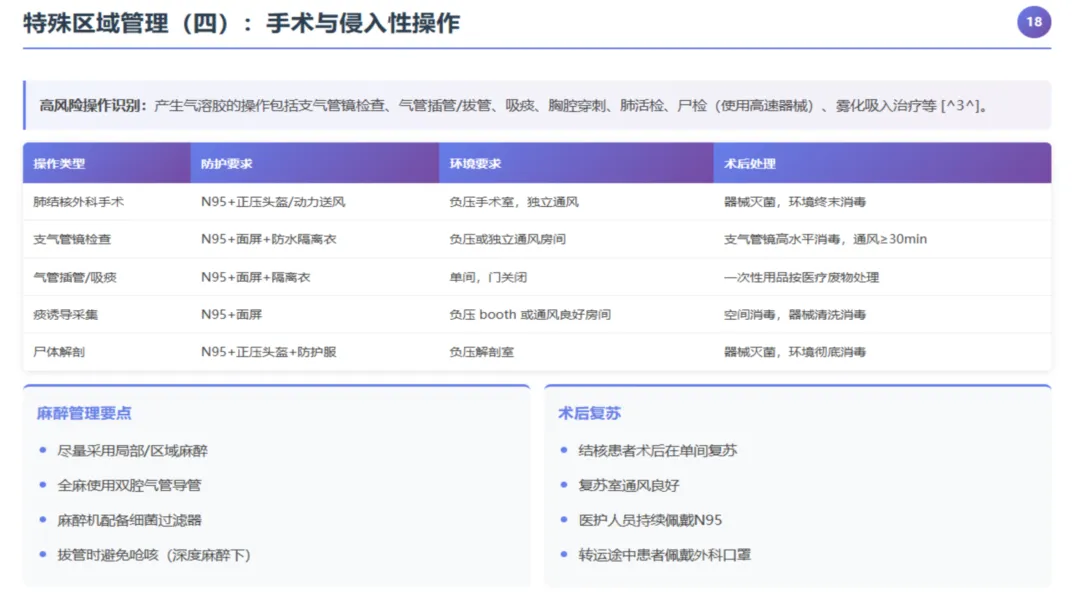The height and width of the screenshot is (608, 1080).
Task: Click the 肺结核外科手术 table row
Action: coord(537,202)
